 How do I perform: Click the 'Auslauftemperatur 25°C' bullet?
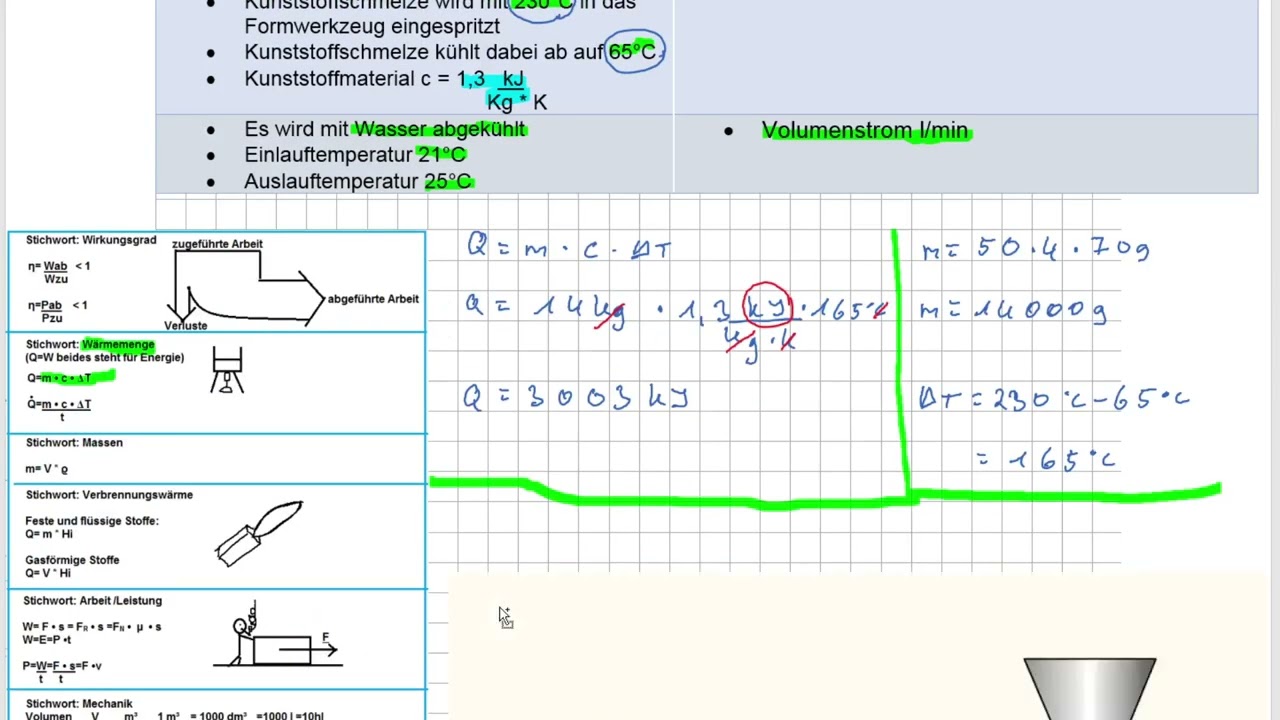click(x=358, y=182)
